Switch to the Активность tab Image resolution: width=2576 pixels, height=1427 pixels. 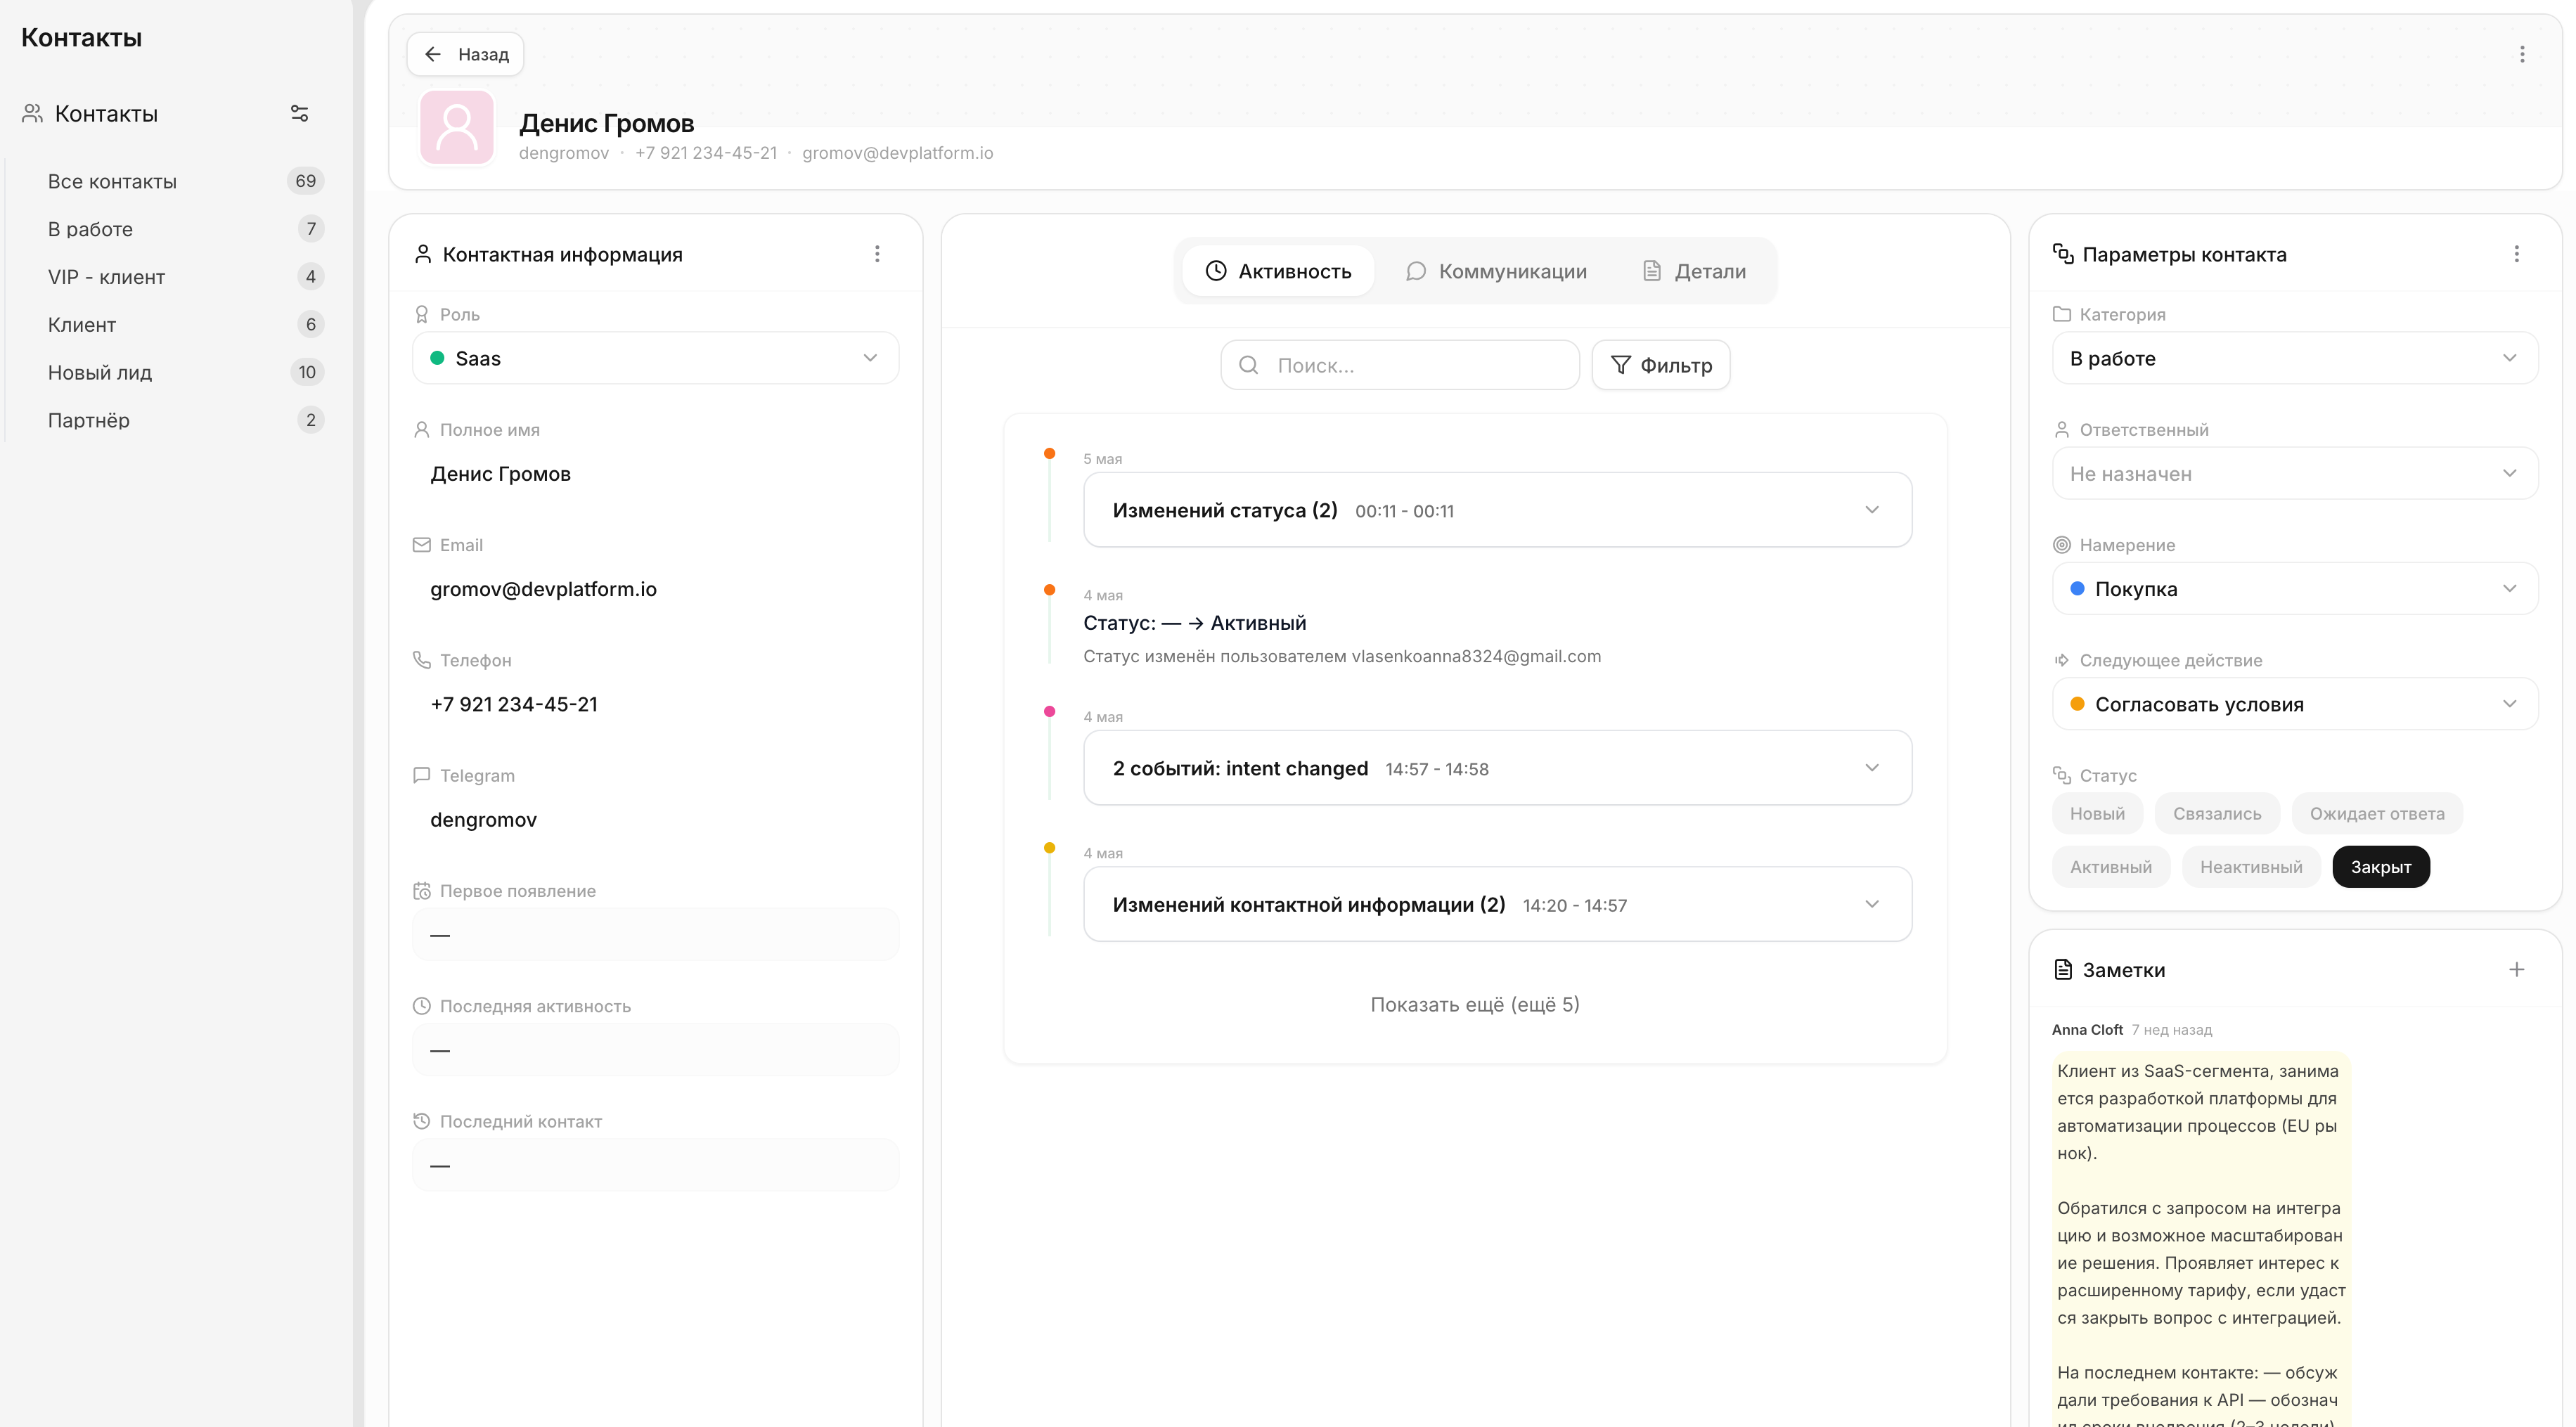(1277, 271)
